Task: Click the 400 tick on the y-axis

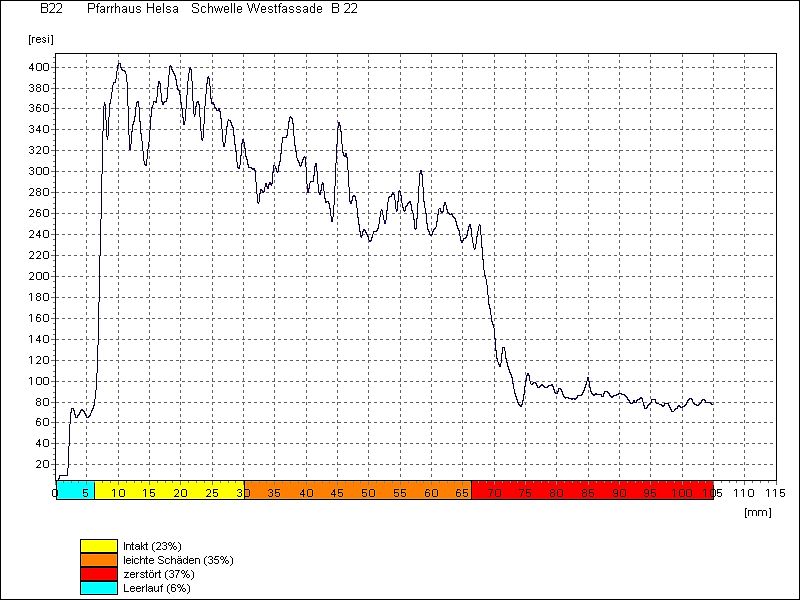Action: 39,67
